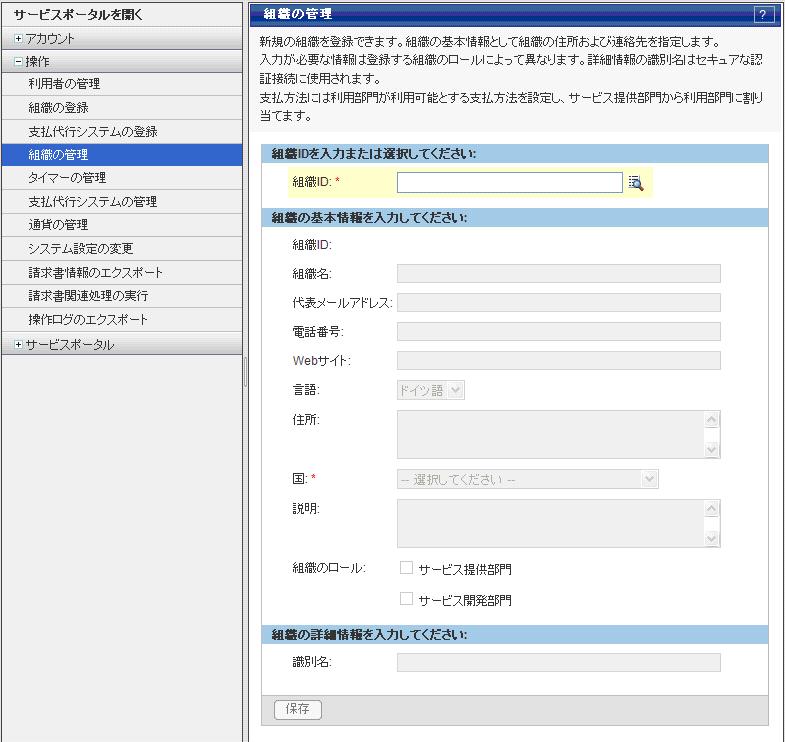Check the サービス提供部門 checkbox
785x742 pixels.
(x=407, y=568)
